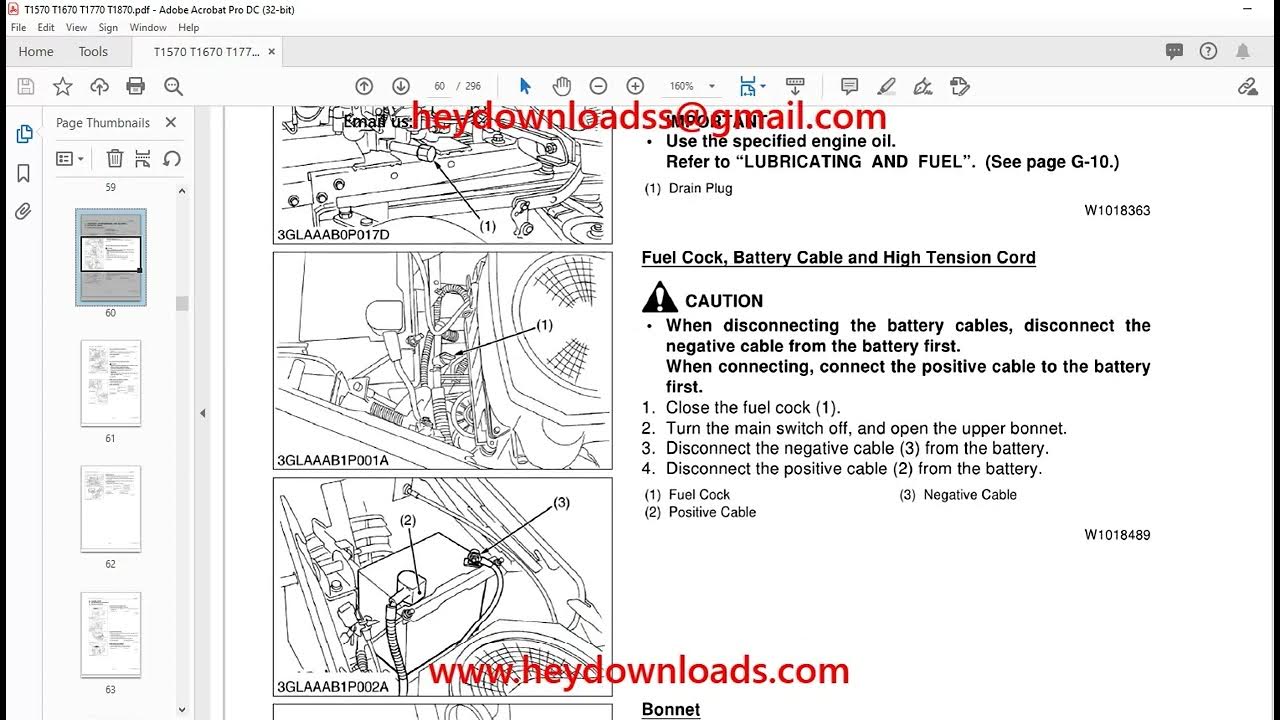The width and height of the screenshot is (1280, 720).
Task: Open Edit menu
Action: tap(46, 27)
